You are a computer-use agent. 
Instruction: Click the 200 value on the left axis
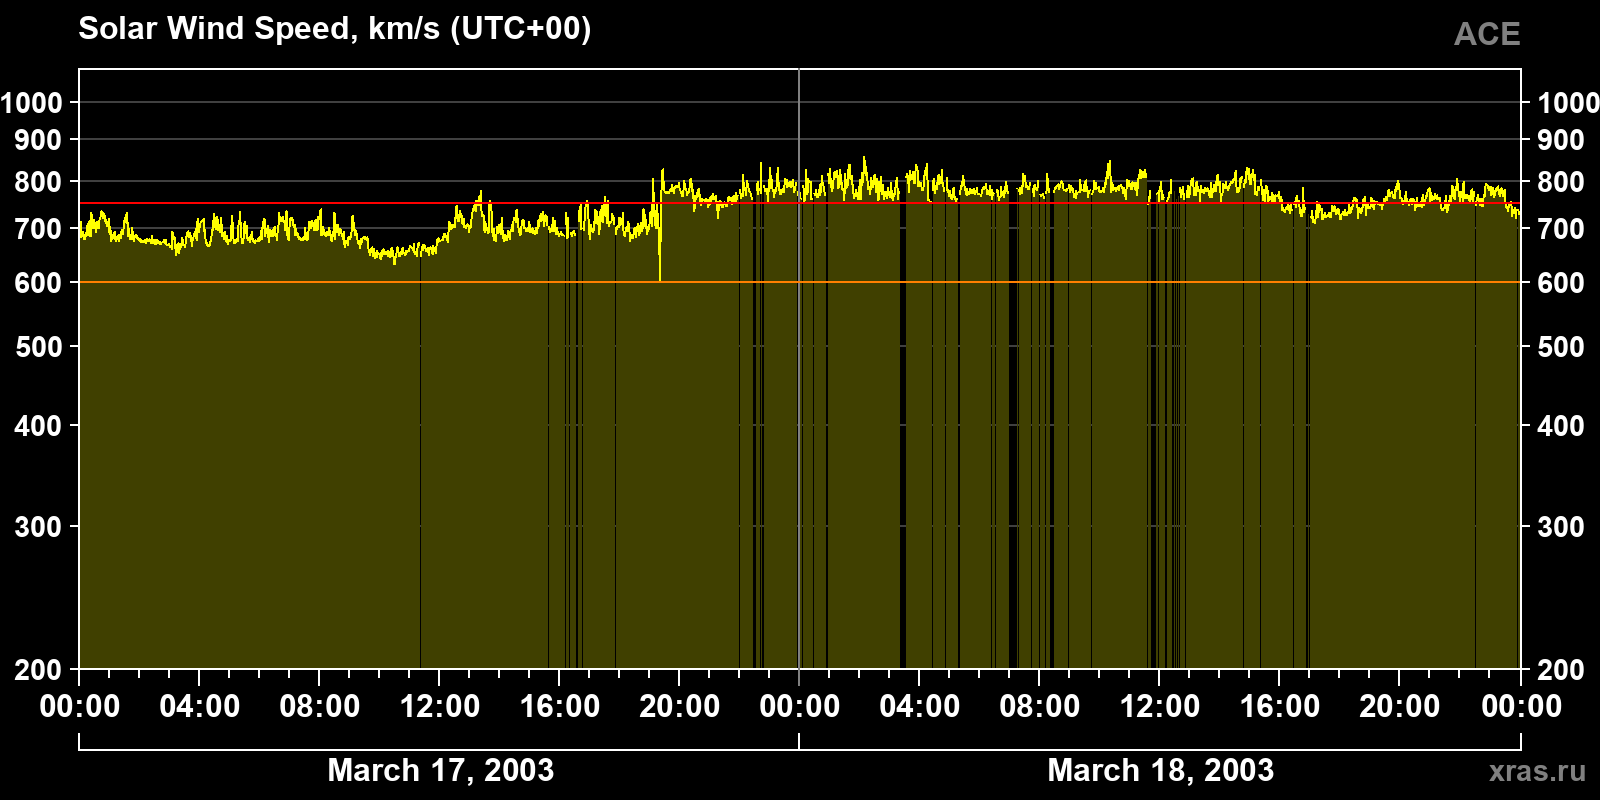(x=39, y=670)
